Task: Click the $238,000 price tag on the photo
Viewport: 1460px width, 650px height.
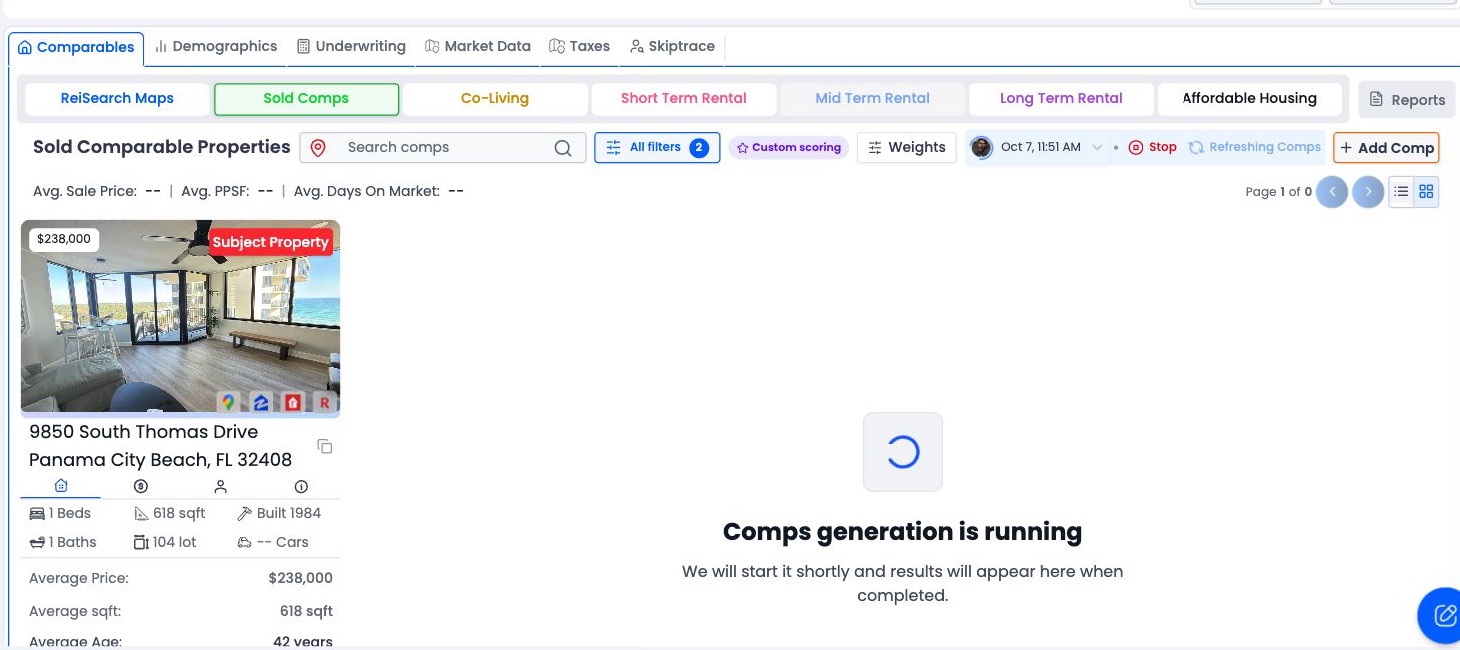Action: tap(64, 239)
